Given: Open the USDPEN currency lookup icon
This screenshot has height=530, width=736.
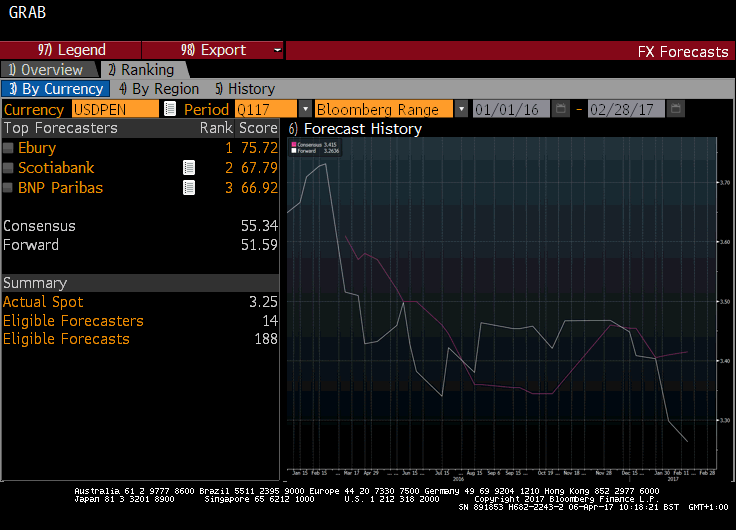Looking at the screenshot, I should tap(170, 109).
